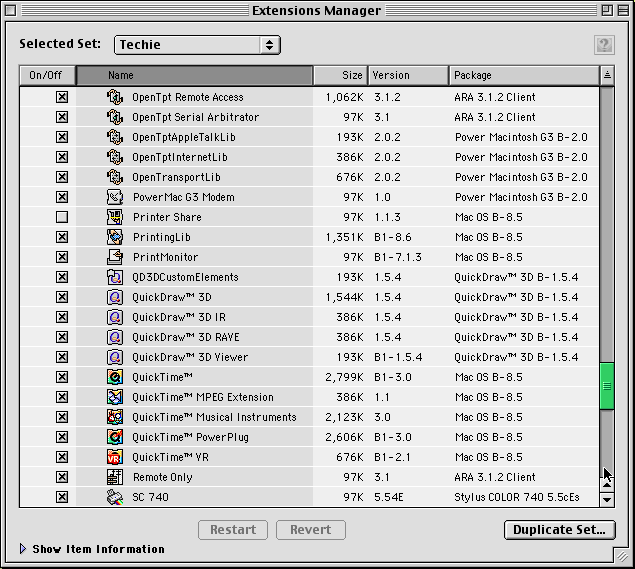Click the "5.54E" version of SC 740
635x569 pixels.
388,497
